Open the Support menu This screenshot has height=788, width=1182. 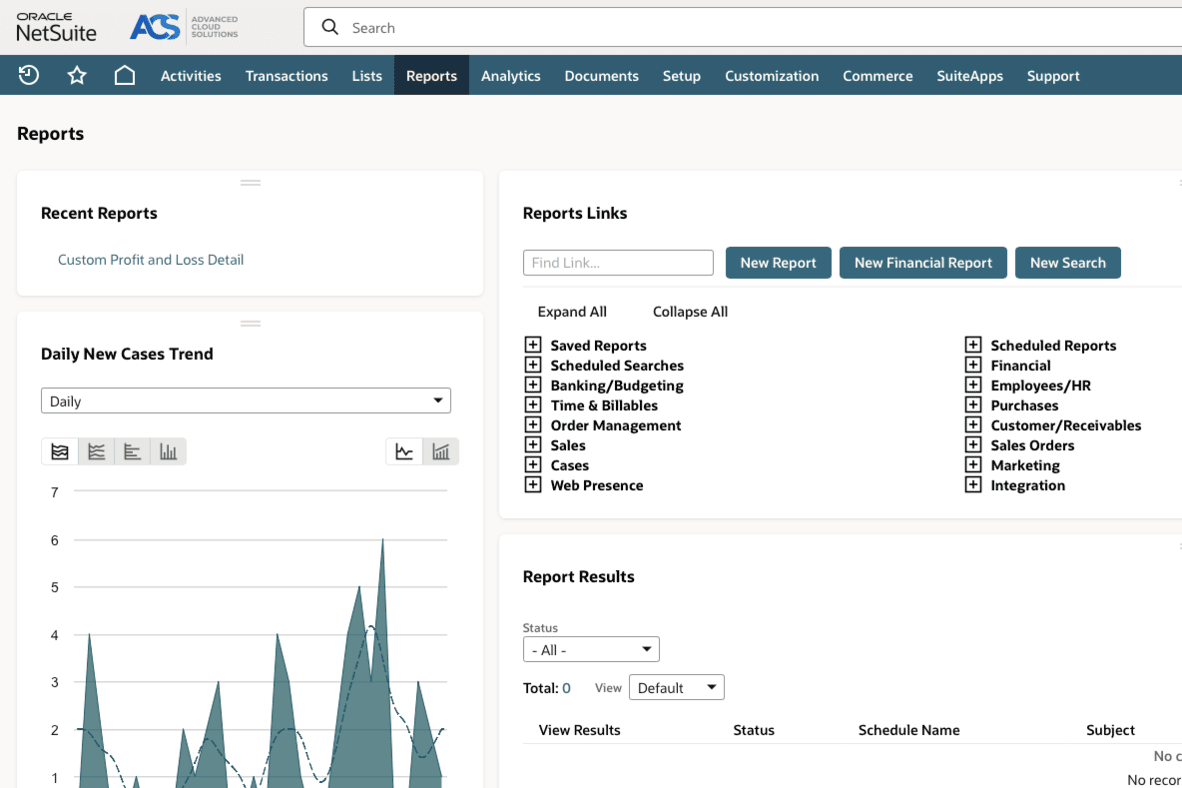[x=1053, y=75]
